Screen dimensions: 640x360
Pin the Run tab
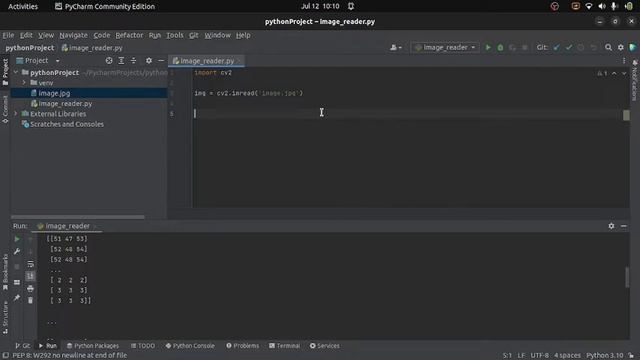point(17,298)
